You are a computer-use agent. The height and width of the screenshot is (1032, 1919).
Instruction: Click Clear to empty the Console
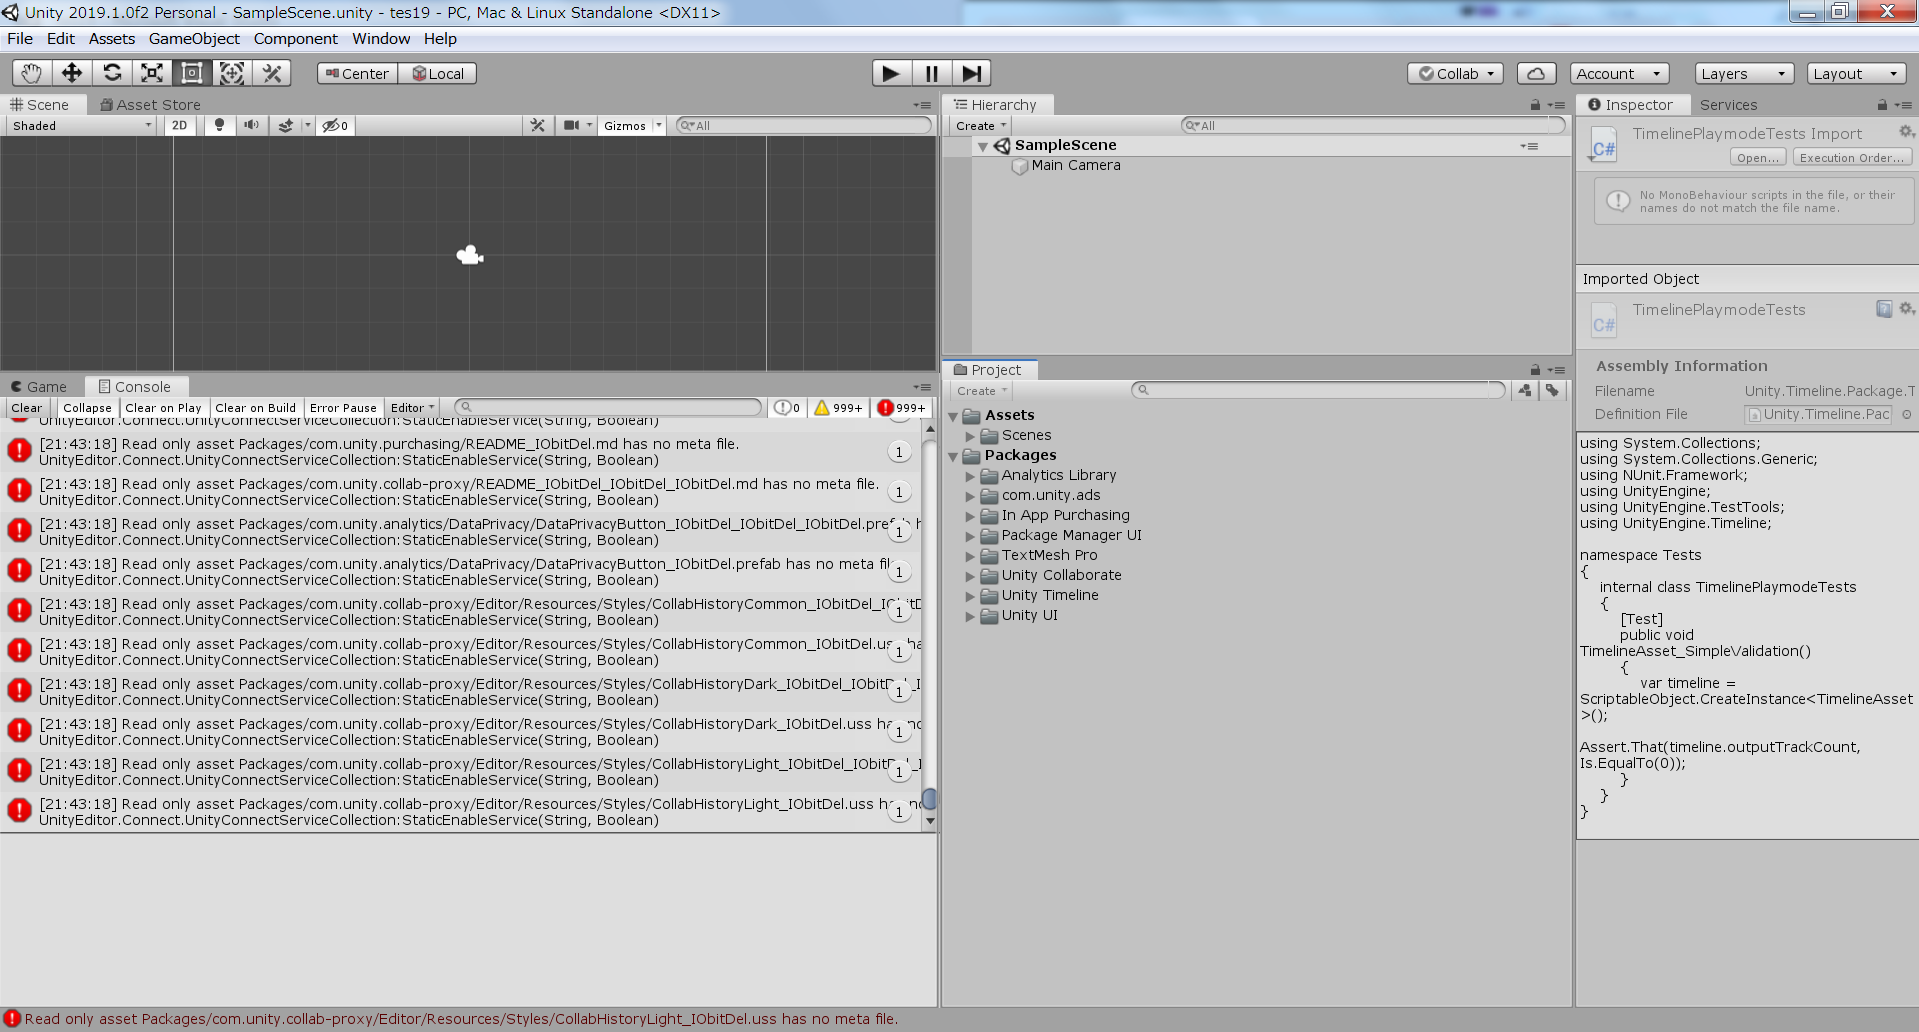point(27,407)
